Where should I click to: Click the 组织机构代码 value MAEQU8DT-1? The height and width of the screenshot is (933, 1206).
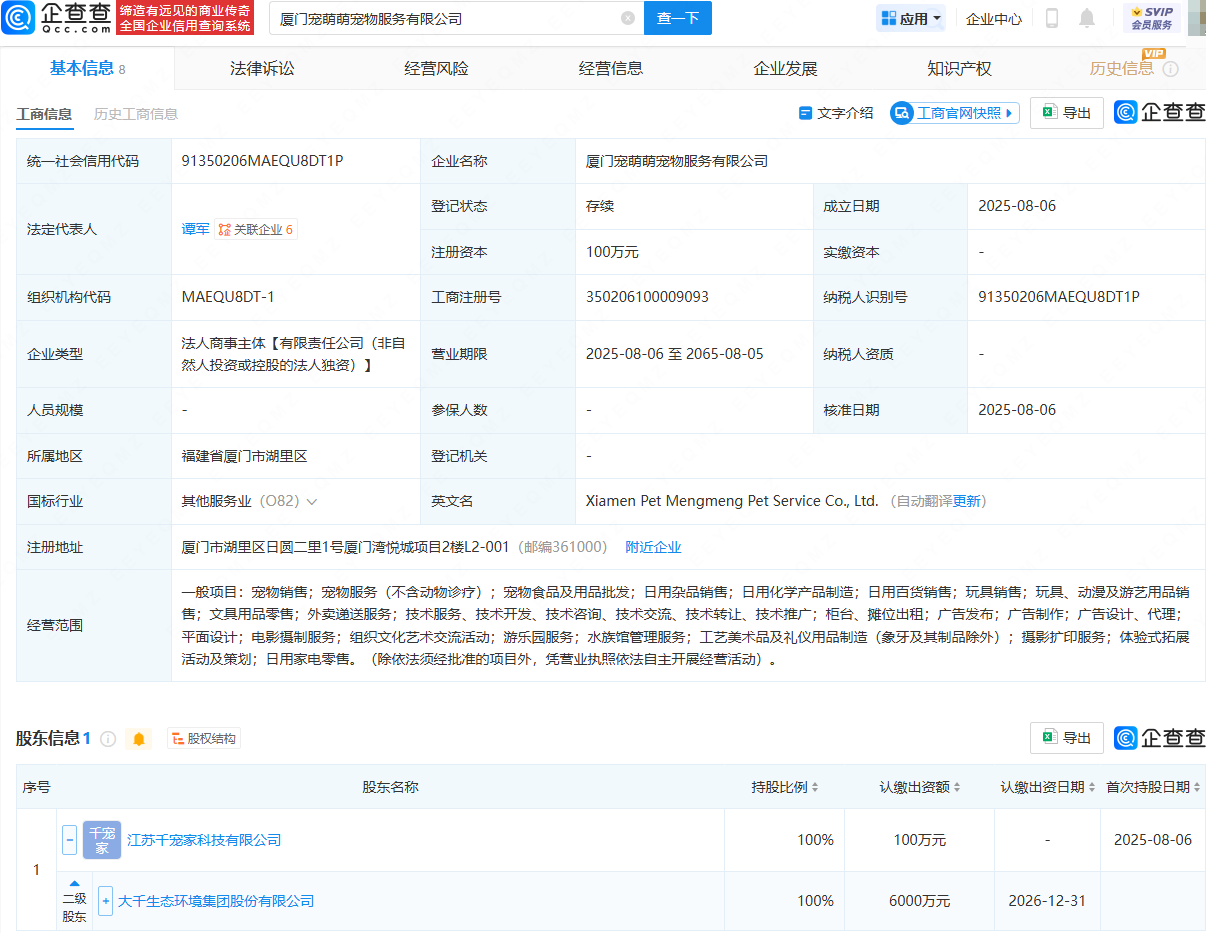tap(228, 297)
